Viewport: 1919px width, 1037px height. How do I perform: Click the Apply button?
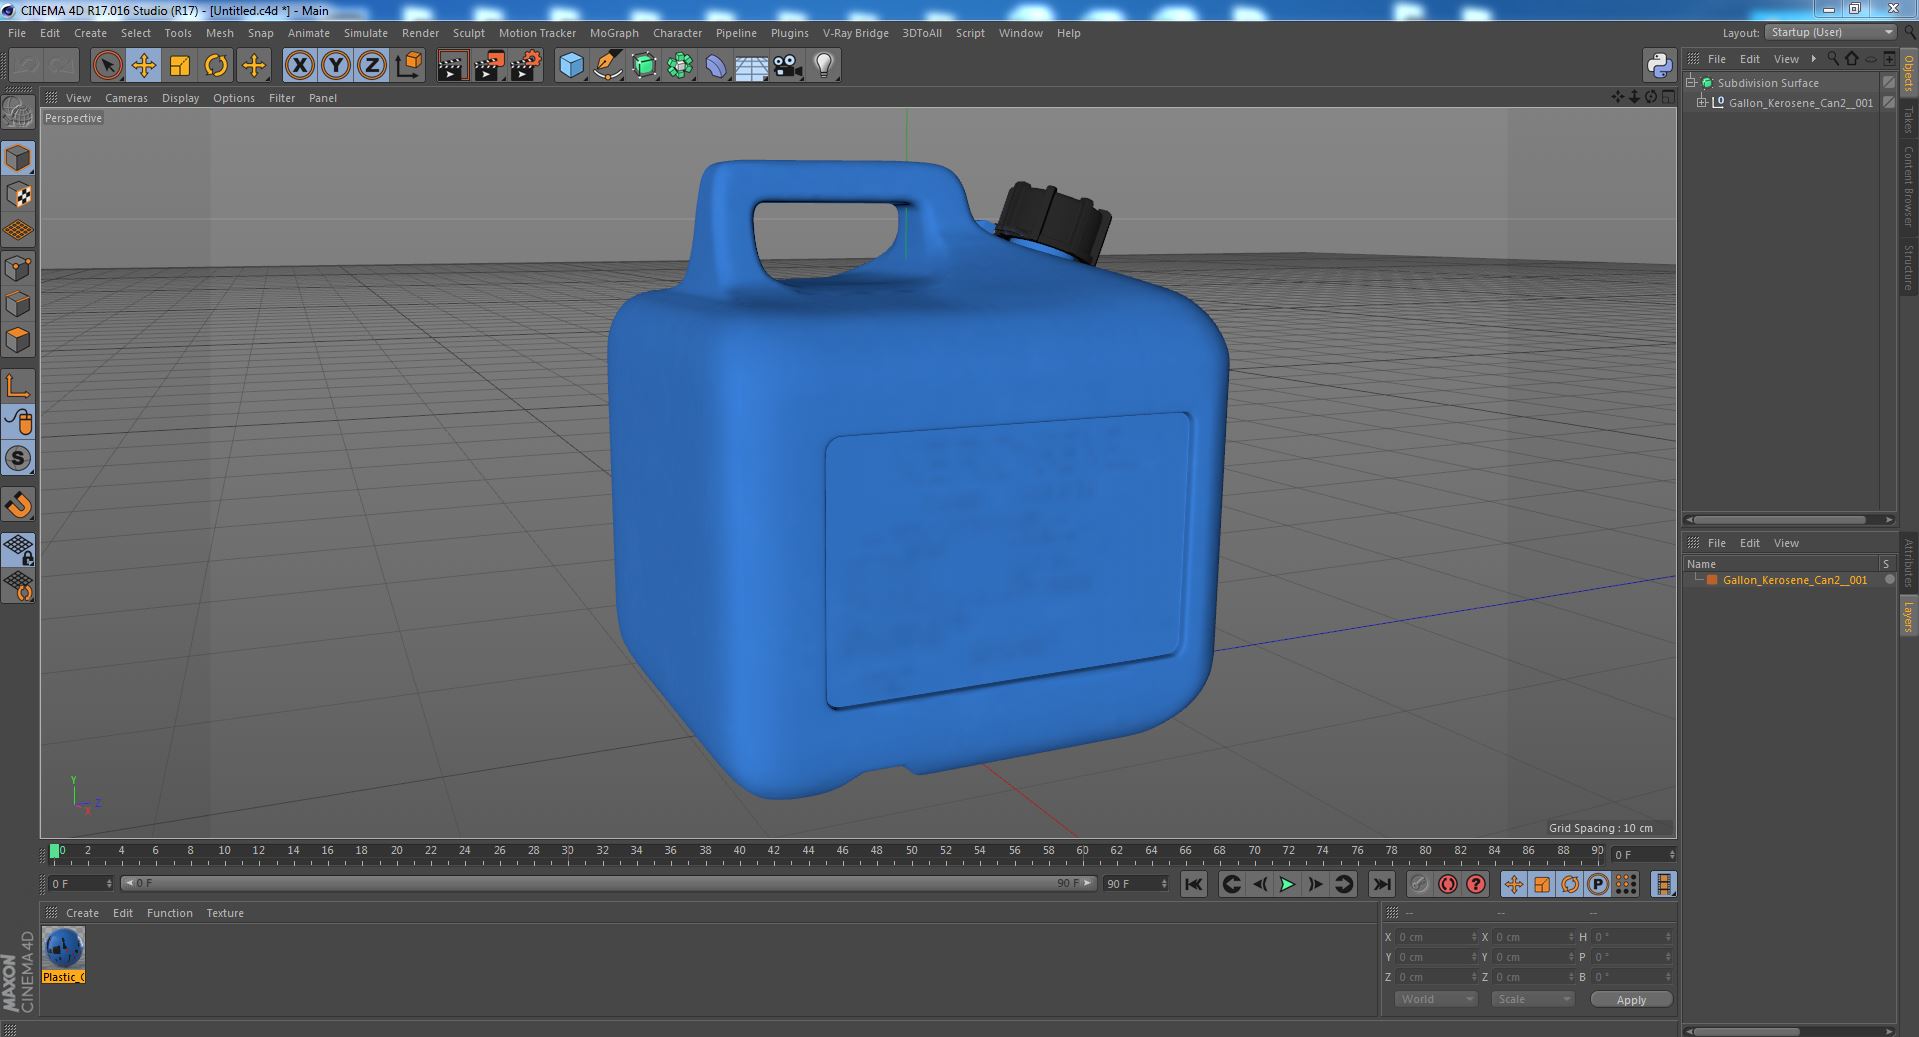[x=1631, y=999]
